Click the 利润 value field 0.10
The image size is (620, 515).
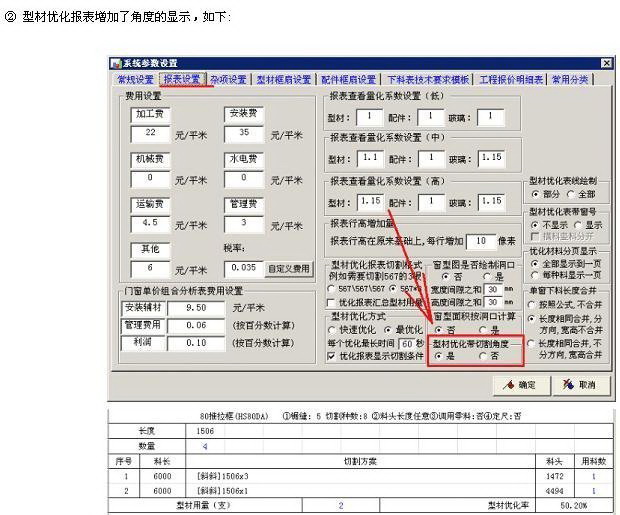point(196,343)
